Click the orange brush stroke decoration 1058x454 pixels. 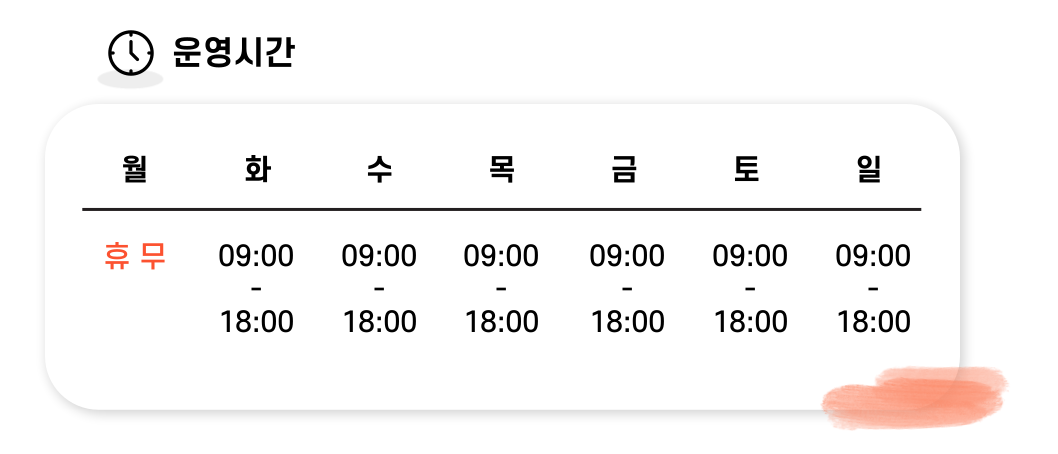915,398
